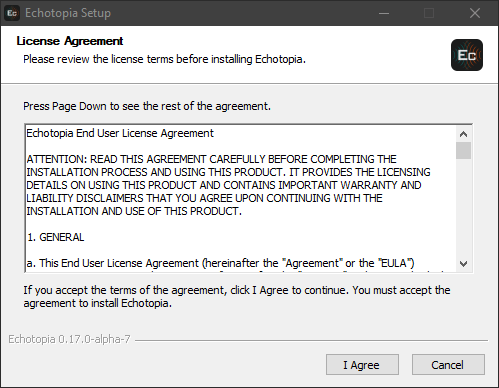Click the license scrollbar up arrow
The height and width of the screenshot is (388, 499).
pyautogui.click(x=463, y=134)
